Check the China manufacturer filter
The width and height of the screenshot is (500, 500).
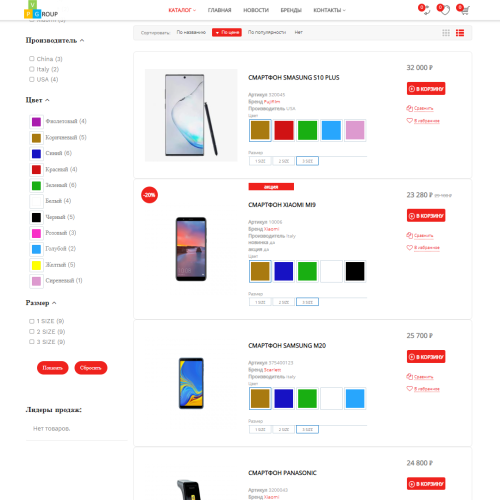(x=32, y=59)
